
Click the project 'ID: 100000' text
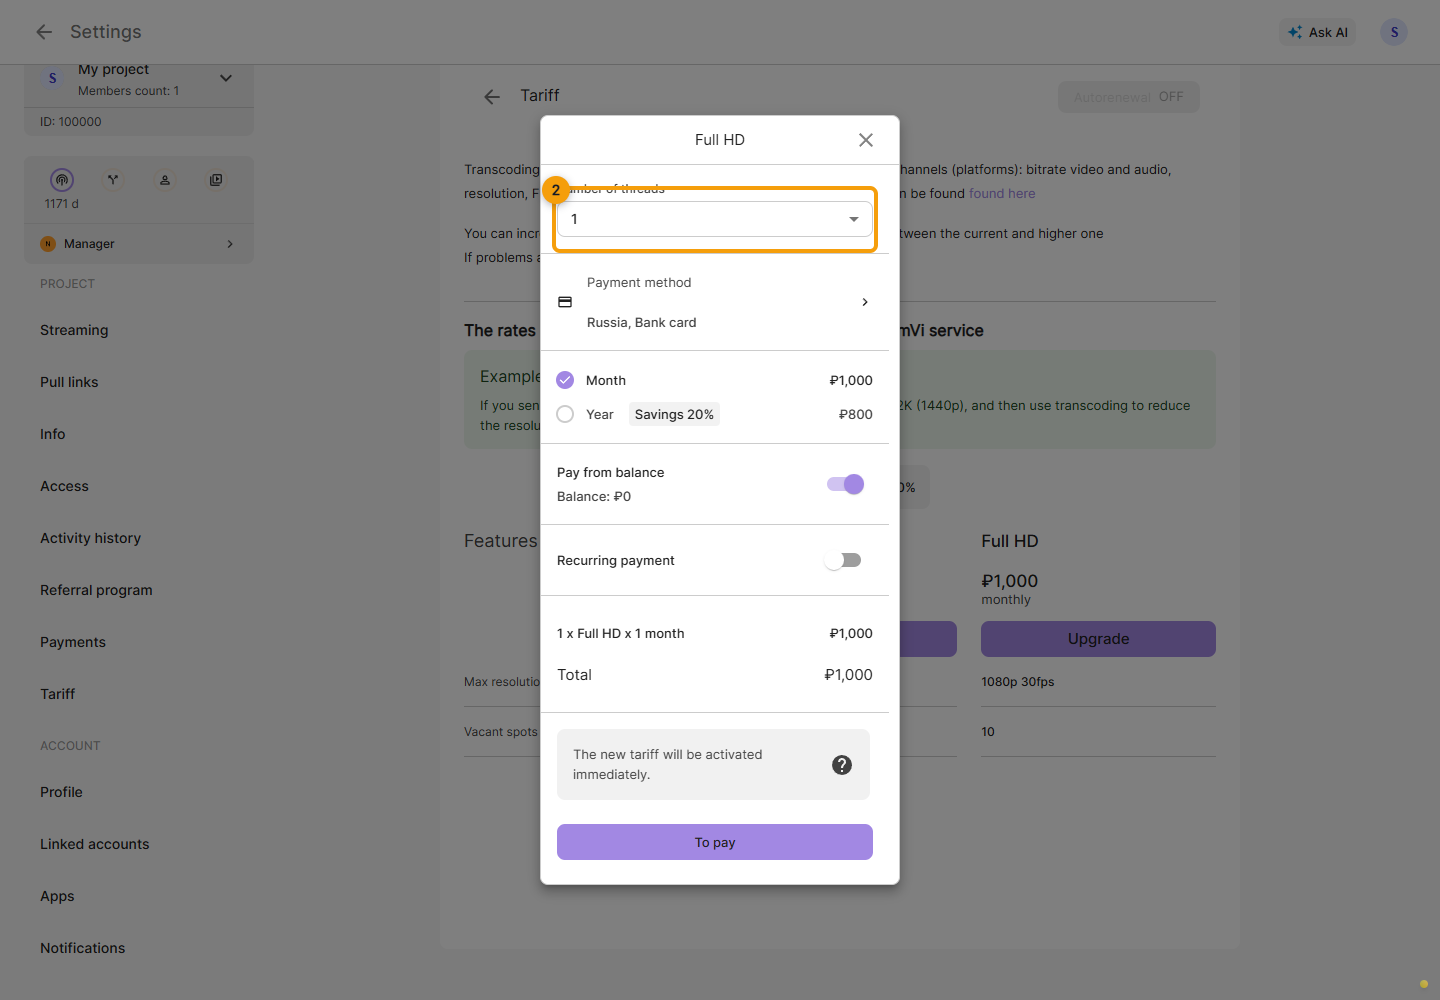point(71,122)
